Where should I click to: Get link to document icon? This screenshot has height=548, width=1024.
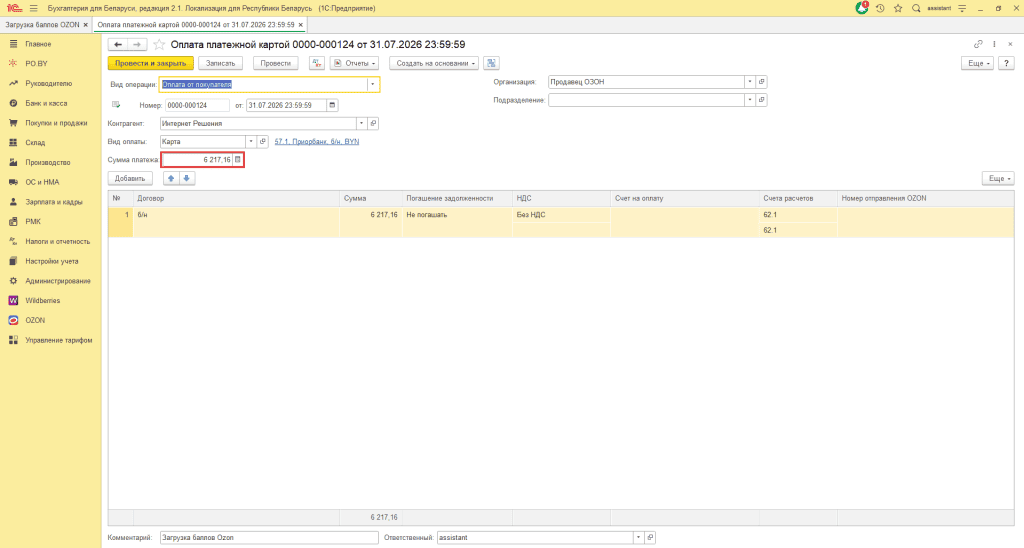click(x=978, y=44)
